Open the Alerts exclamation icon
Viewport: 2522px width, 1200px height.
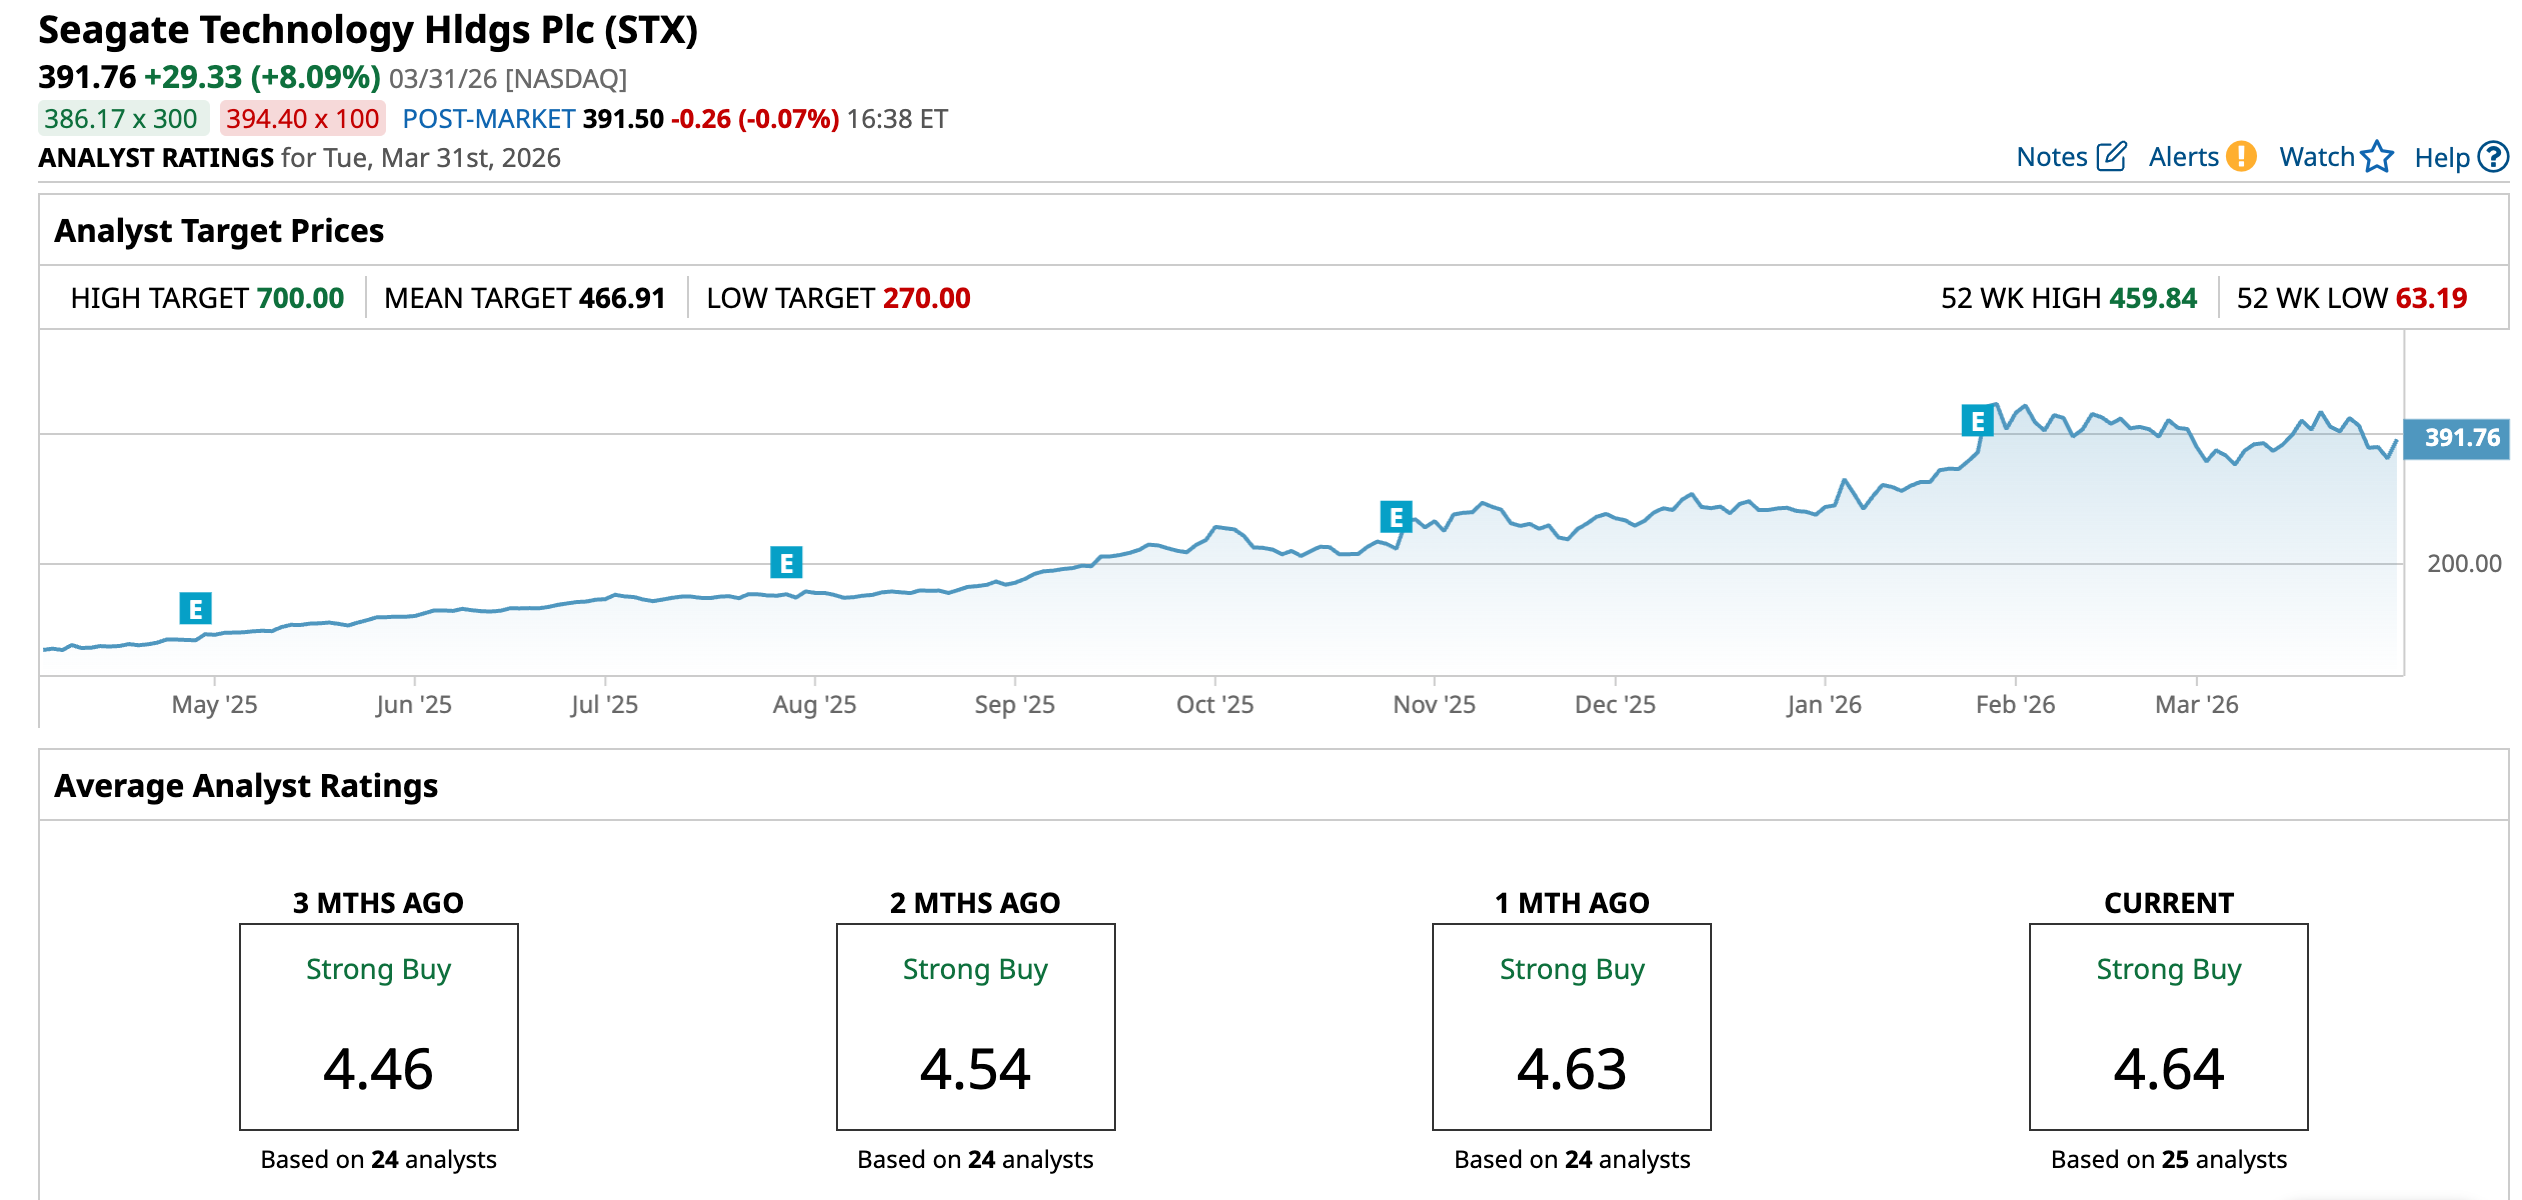[2241, 157]
